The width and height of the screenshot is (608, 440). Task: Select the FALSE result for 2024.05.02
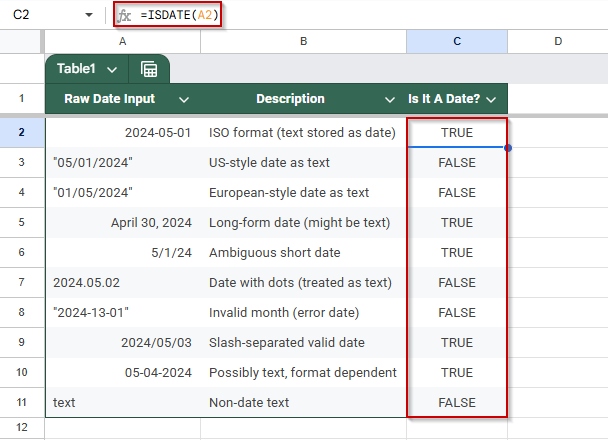click(x=457, y=283)
